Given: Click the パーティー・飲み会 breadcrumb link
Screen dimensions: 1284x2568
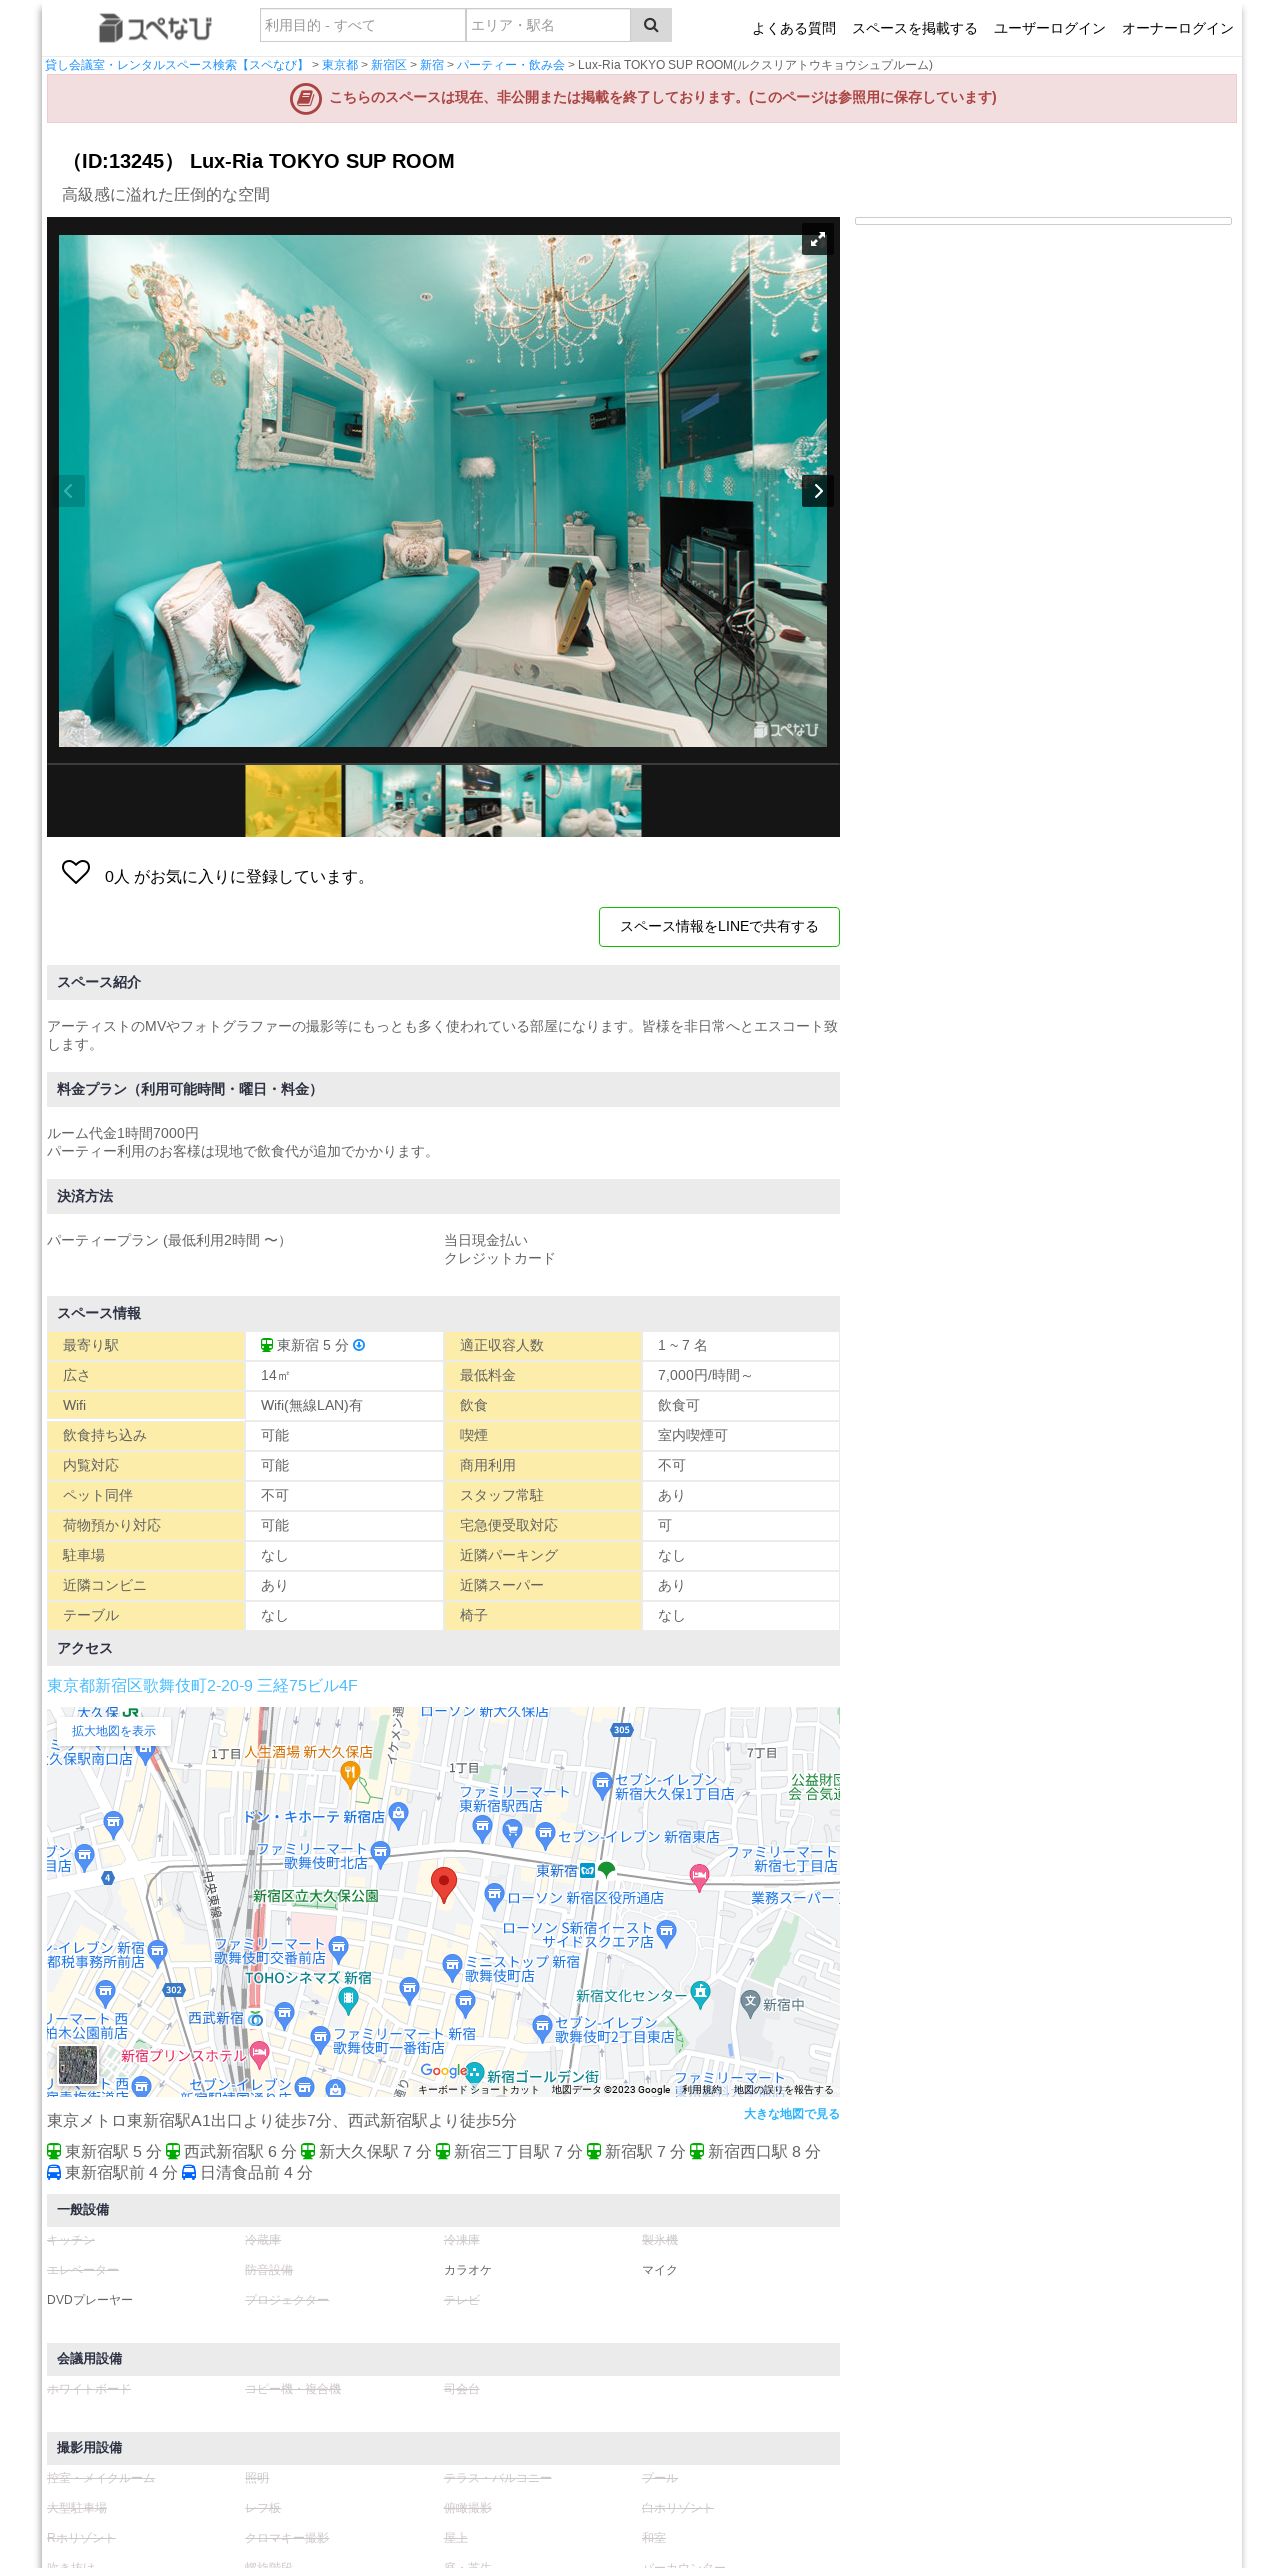Looking at the screenshot, I should click(511, 65).
